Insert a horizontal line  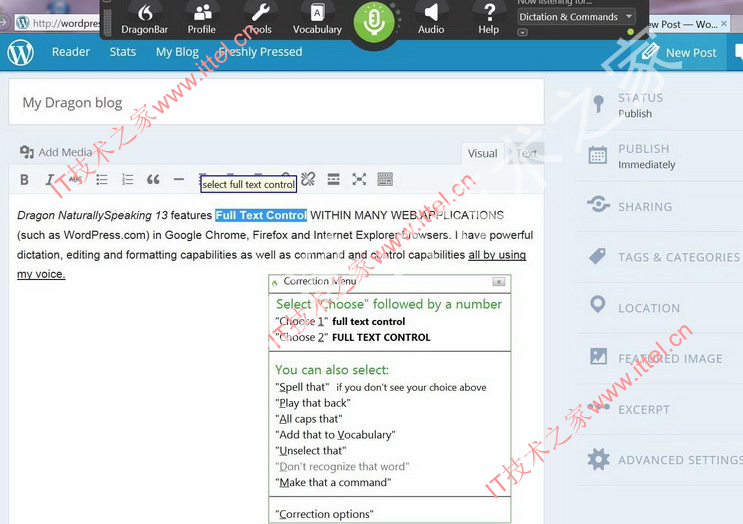(x=179, y=180)
